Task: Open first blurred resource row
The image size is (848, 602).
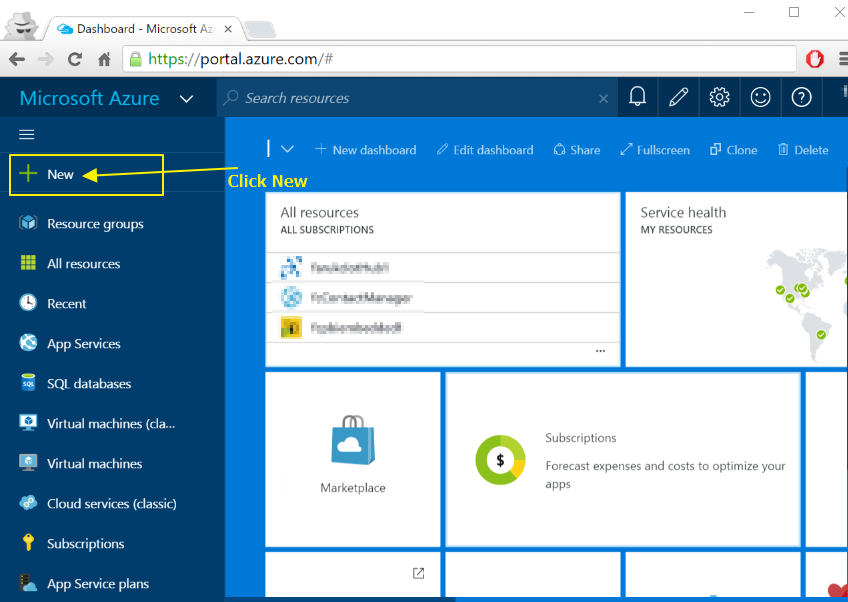Action: [442, 267]
